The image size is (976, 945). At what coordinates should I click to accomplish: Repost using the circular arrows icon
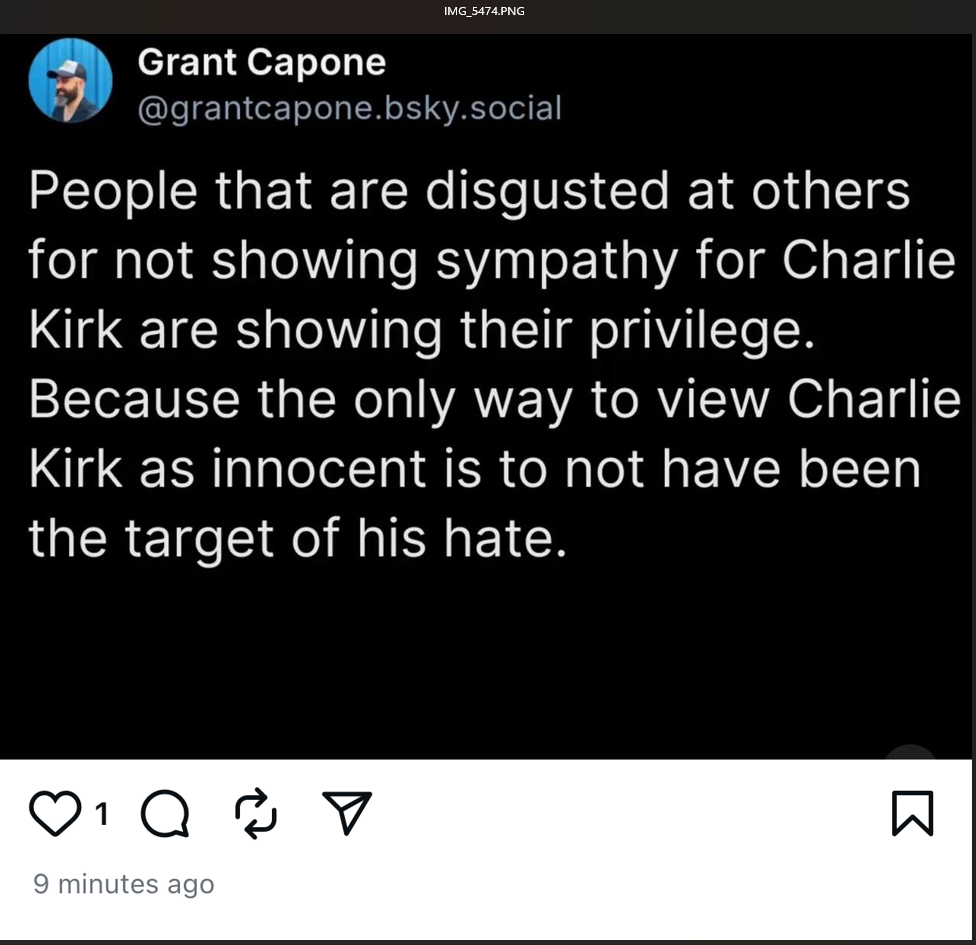pyautogui.click(x=256, y=813)
